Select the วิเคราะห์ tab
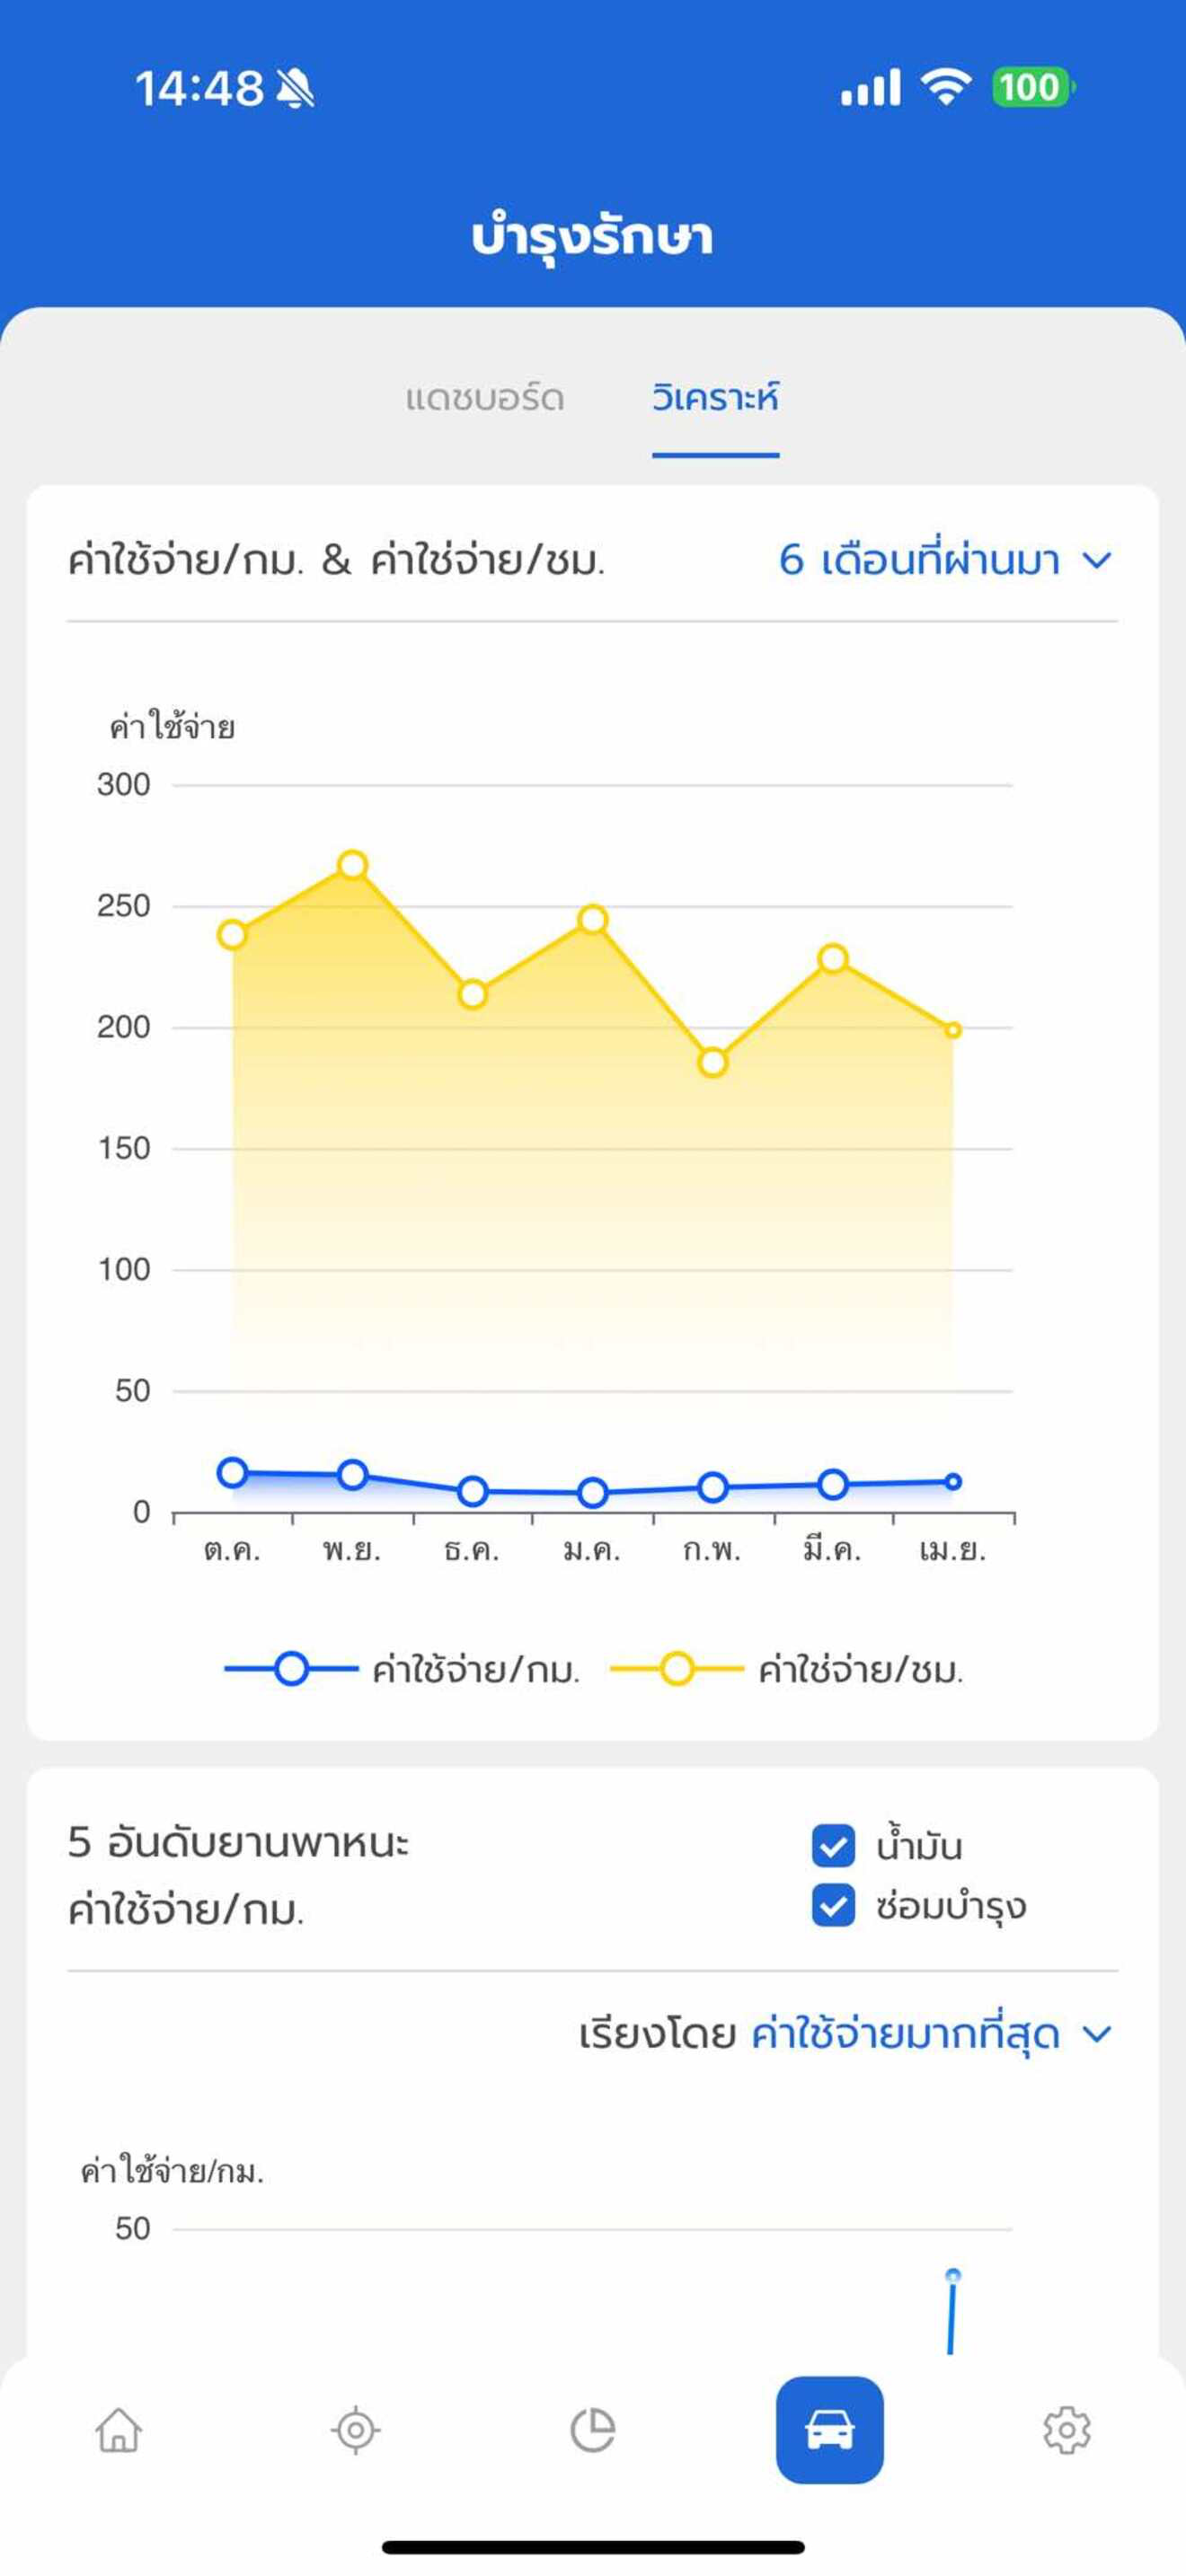1186x2576 pixels. coord(715,398)
